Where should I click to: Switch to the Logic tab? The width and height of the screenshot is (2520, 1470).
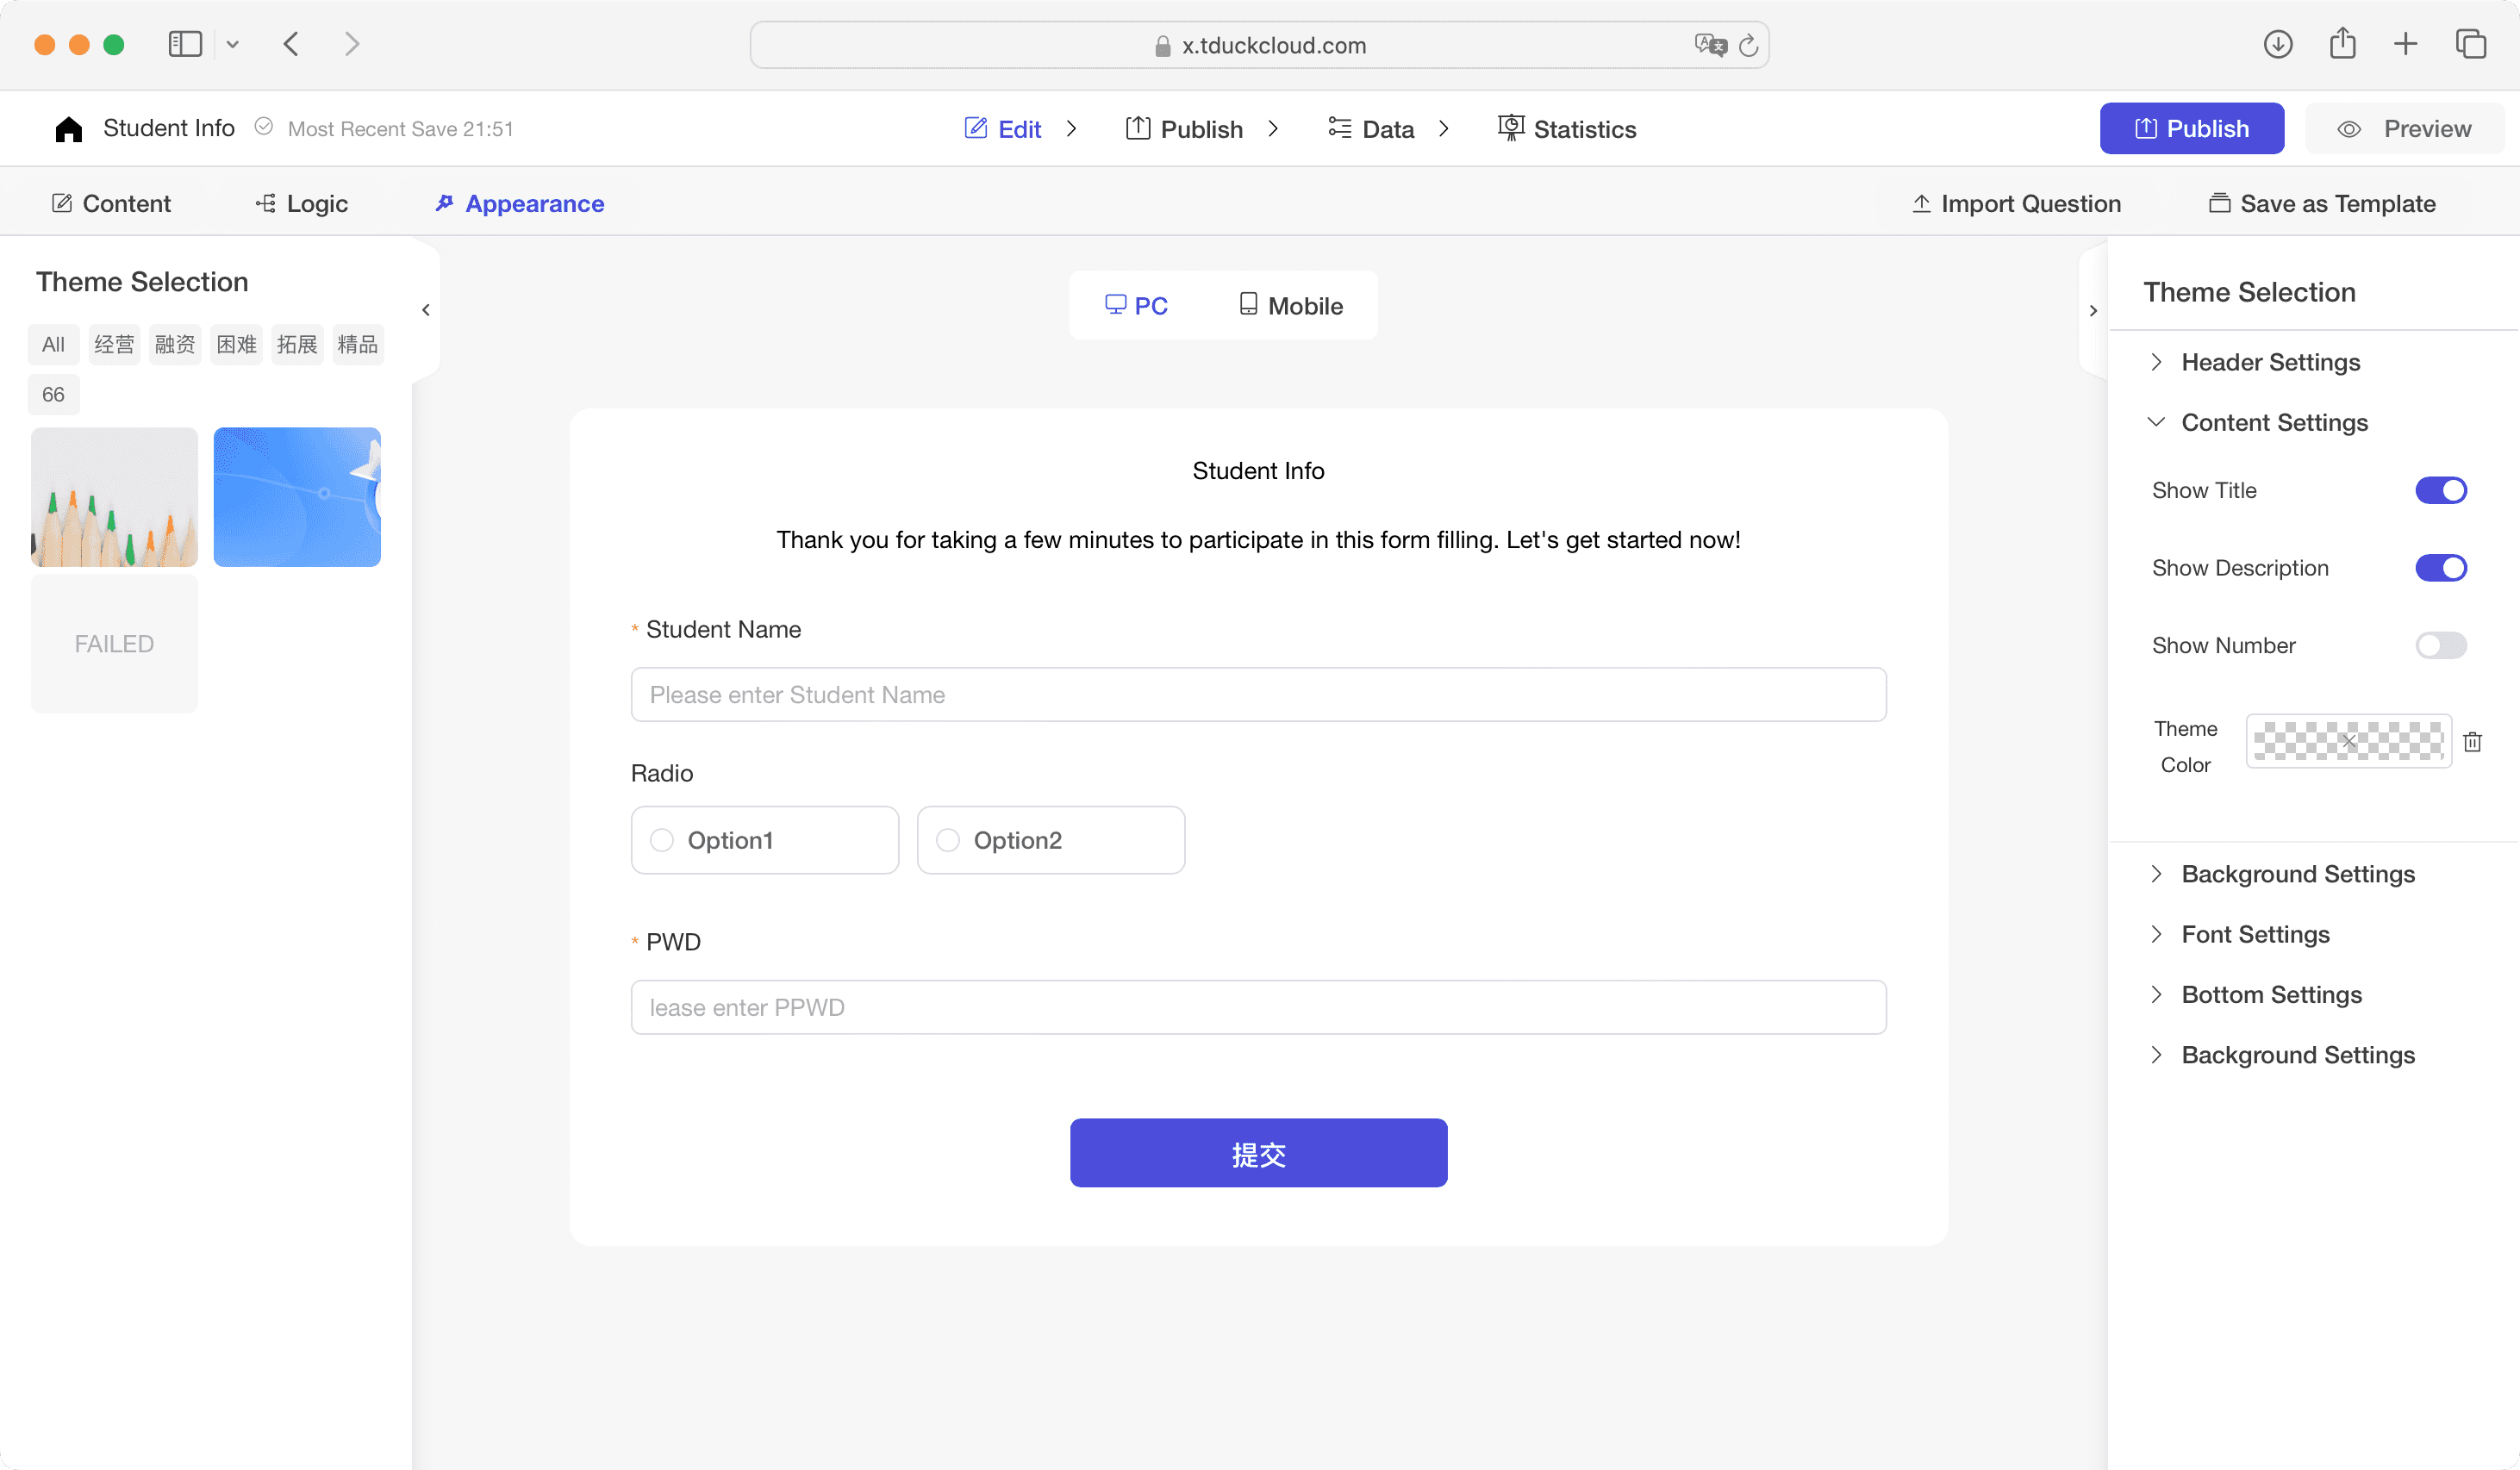coord(302,204)
